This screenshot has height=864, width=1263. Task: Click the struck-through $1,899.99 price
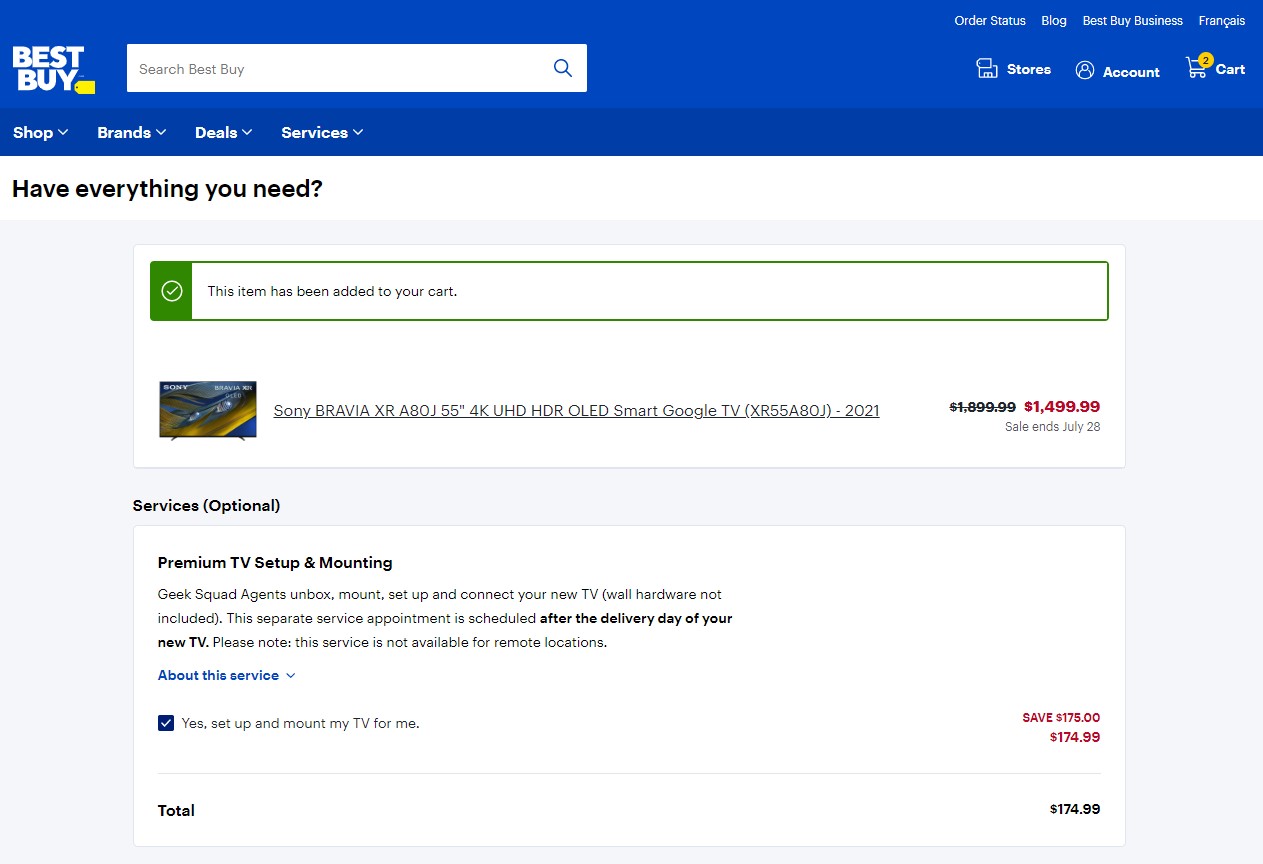coord(982,407)
